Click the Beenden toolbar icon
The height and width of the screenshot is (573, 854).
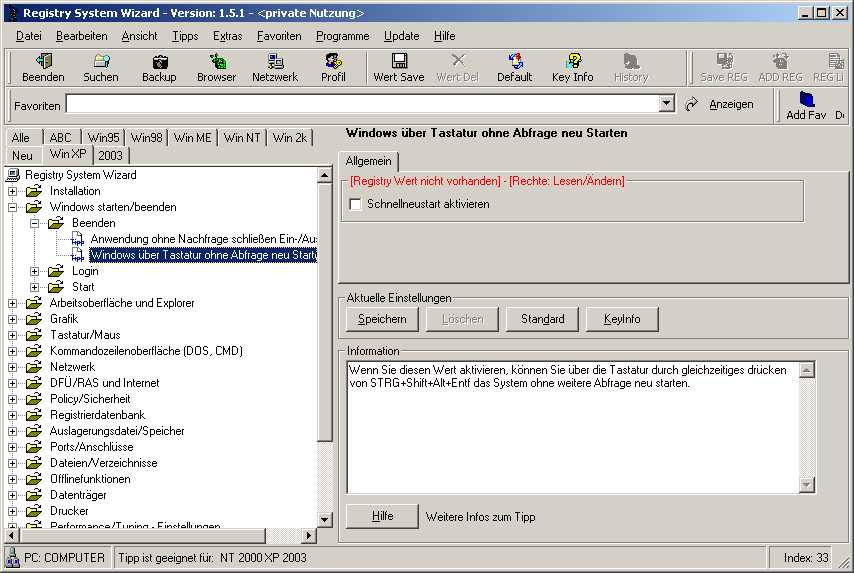(x=43, y=61)
